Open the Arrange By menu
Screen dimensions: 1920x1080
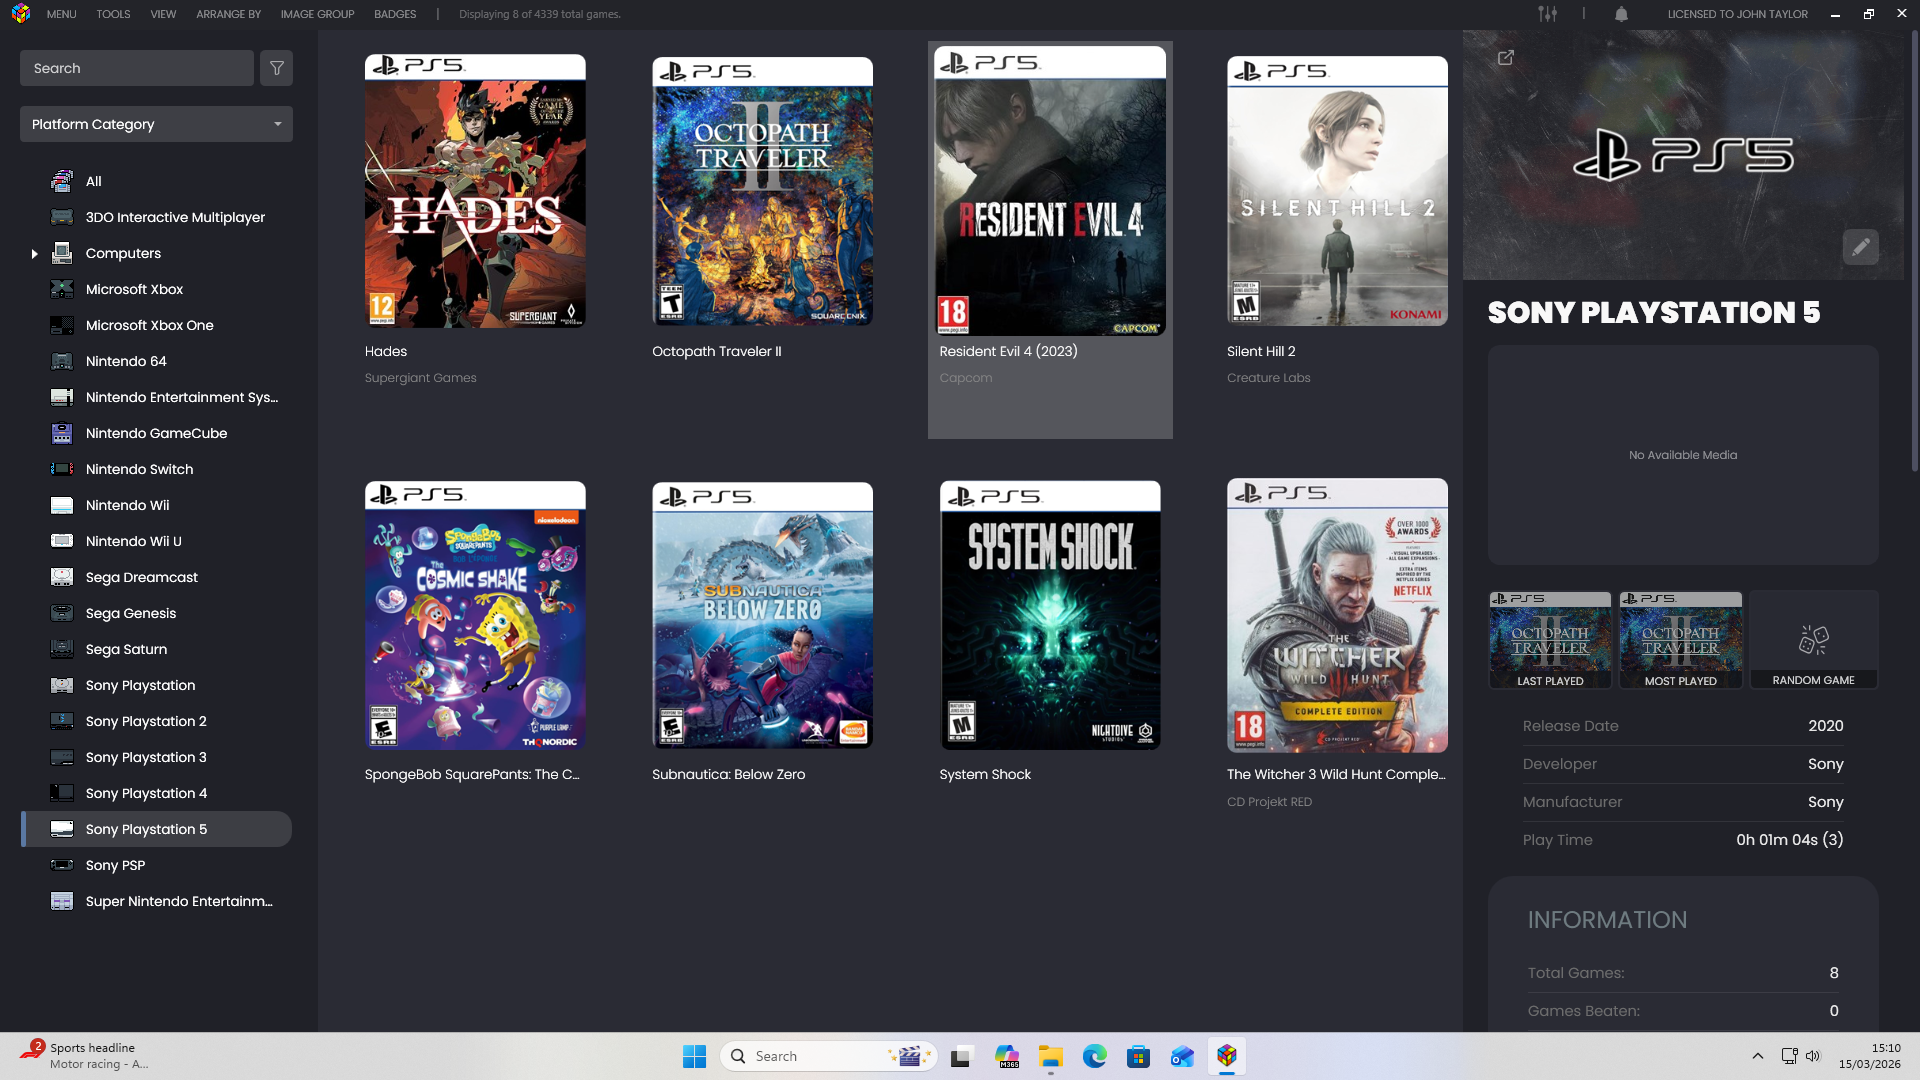click(x=228, y=14)
